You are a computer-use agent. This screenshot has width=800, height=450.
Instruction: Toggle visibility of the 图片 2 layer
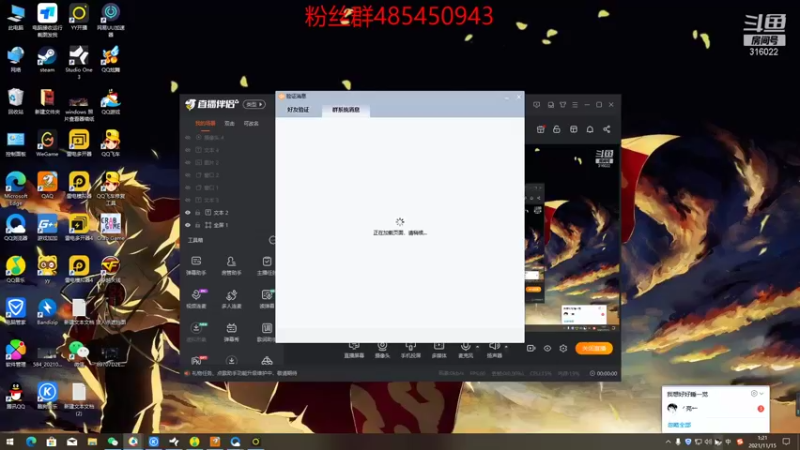[x=188, y=162]
